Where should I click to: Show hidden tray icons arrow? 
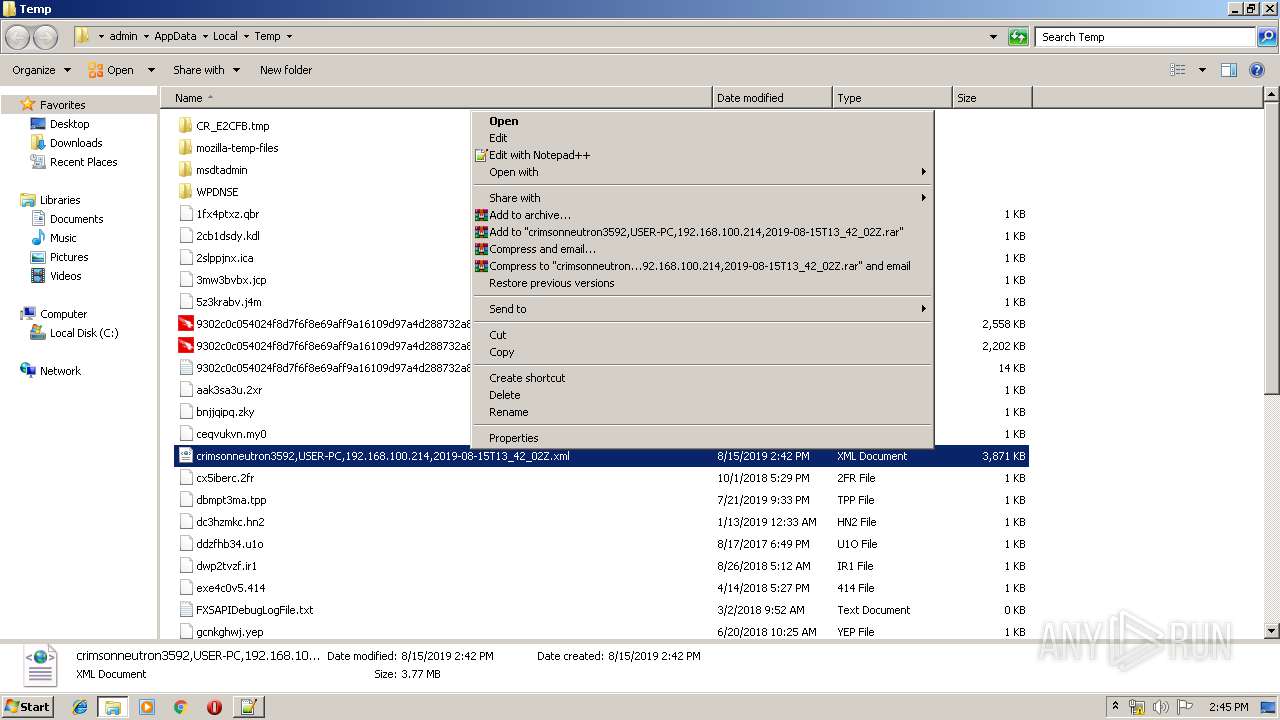coord(1115,707)
